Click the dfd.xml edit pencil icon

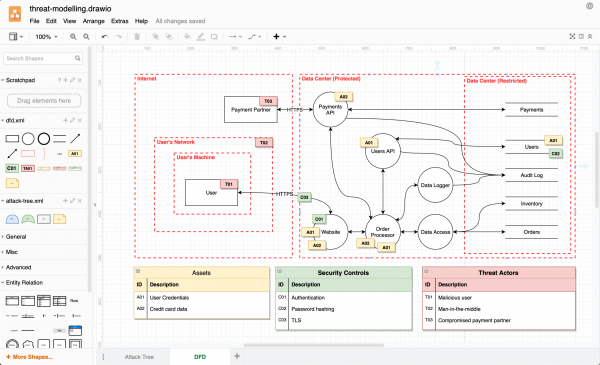click(x=72, y=120)
